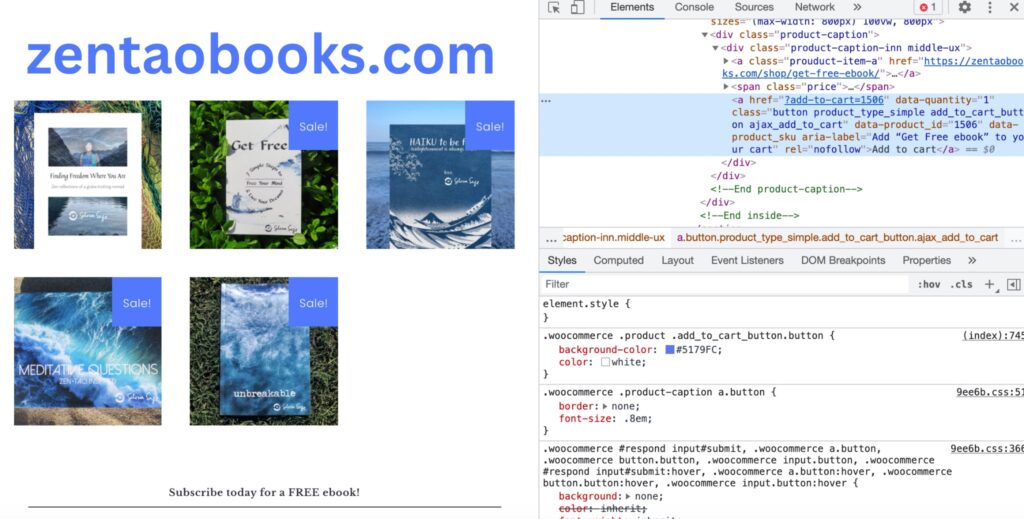
Task: Click the zentaobooks.com site title
Action: pyautogui.click(x=260, y=55)
